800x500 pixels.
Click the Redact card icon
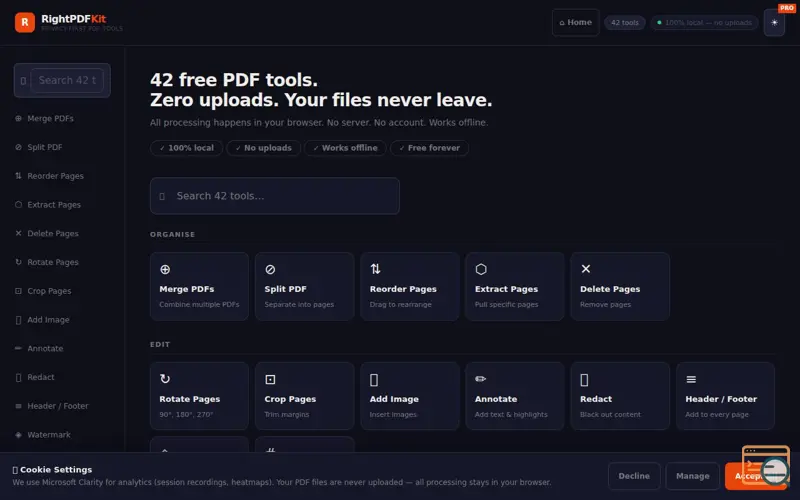(x=584, y=380)
